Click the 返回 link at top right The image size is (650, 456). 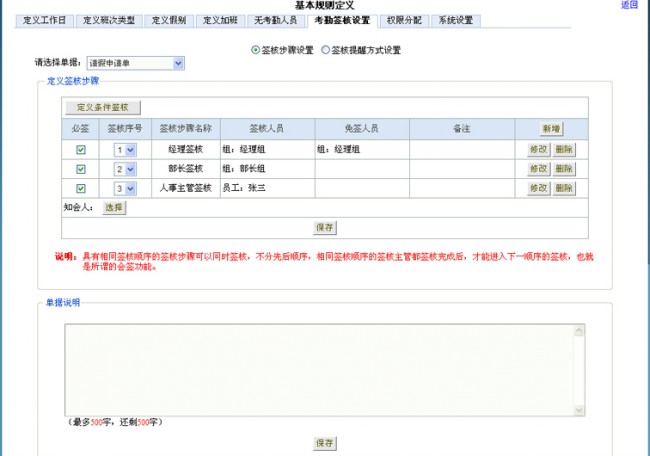coord(629,5)
